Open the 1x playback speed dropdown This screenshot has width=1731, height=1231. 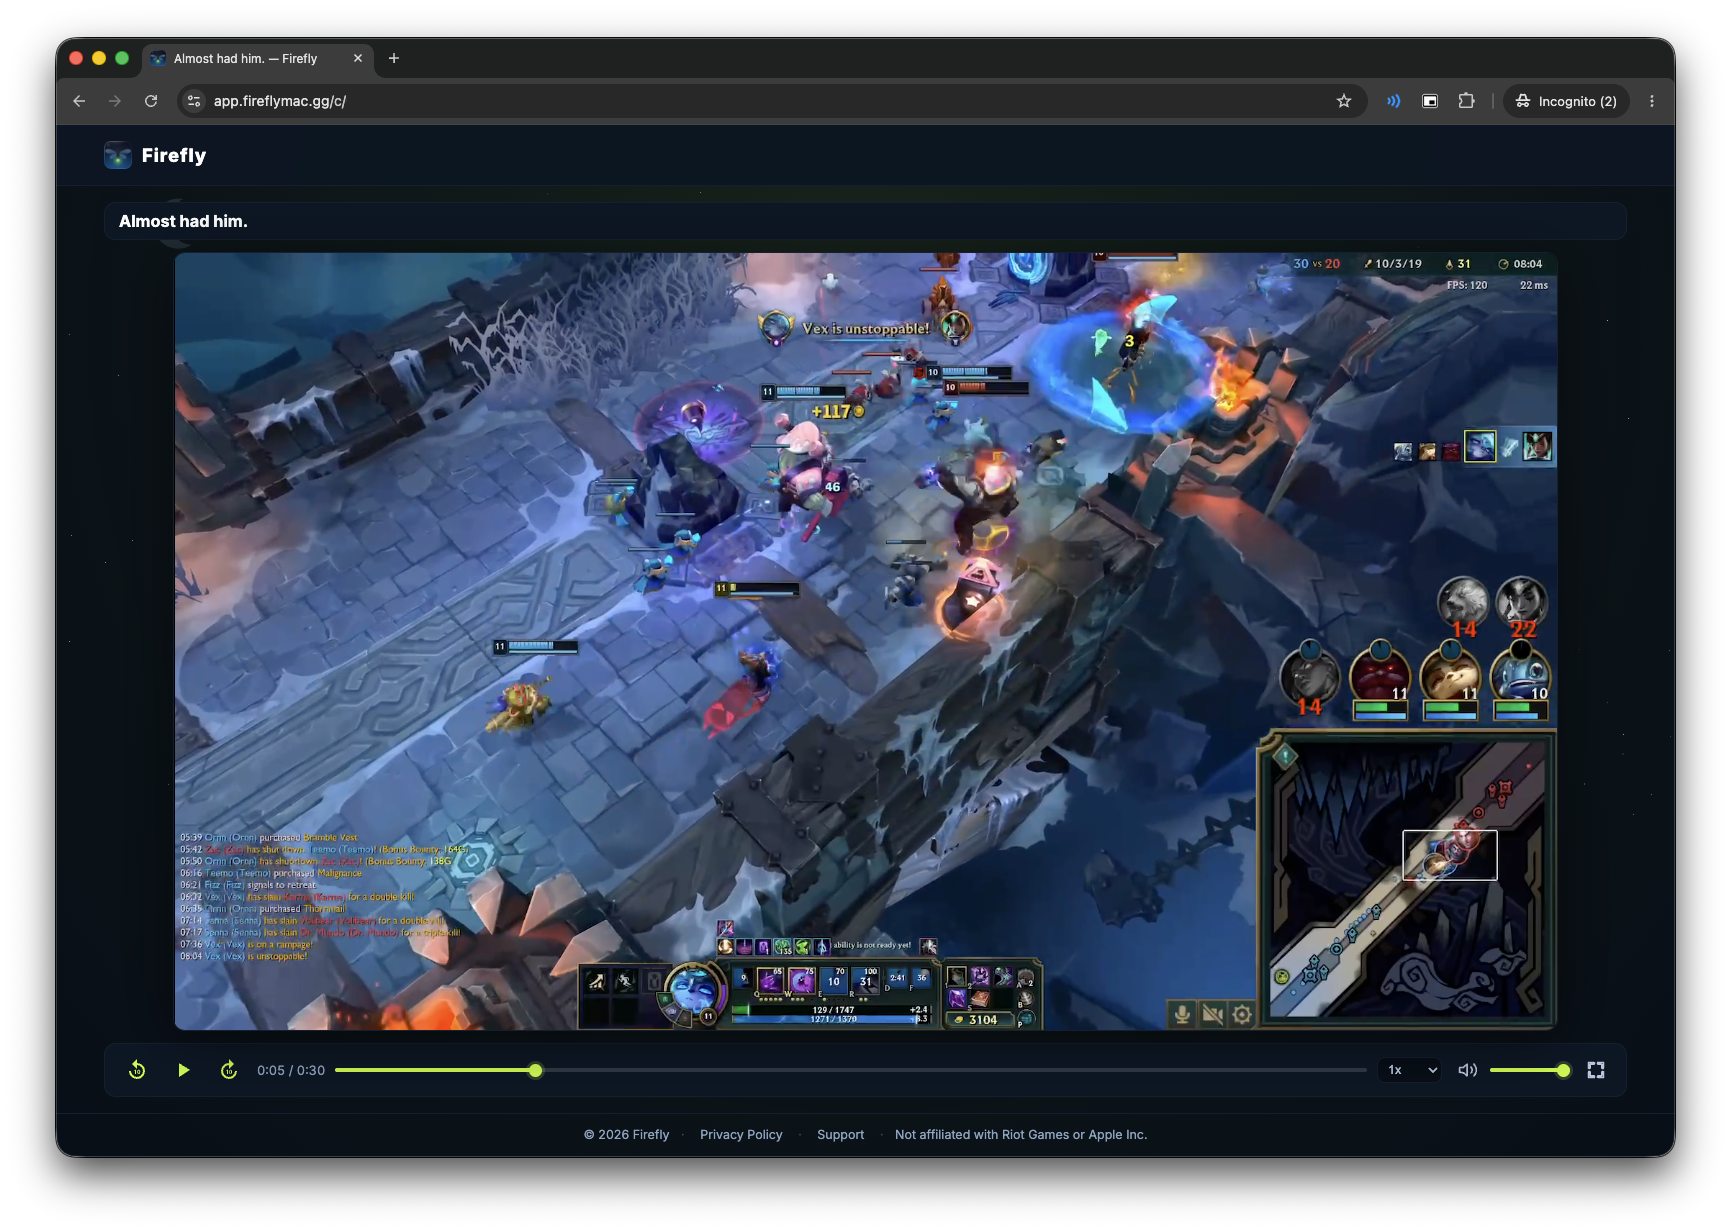pyautogui.click(x=1410, y=1070)
